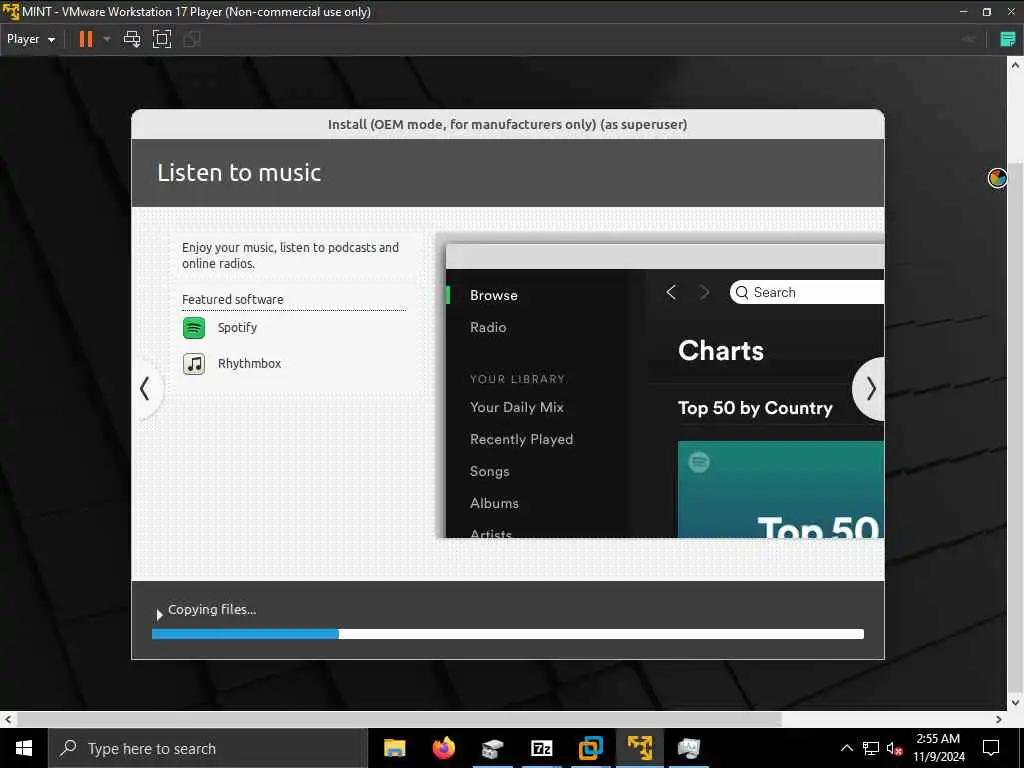
Task: Launch Firefox from the taskbar
Action: pyautogui.click(x=443, y=748)
